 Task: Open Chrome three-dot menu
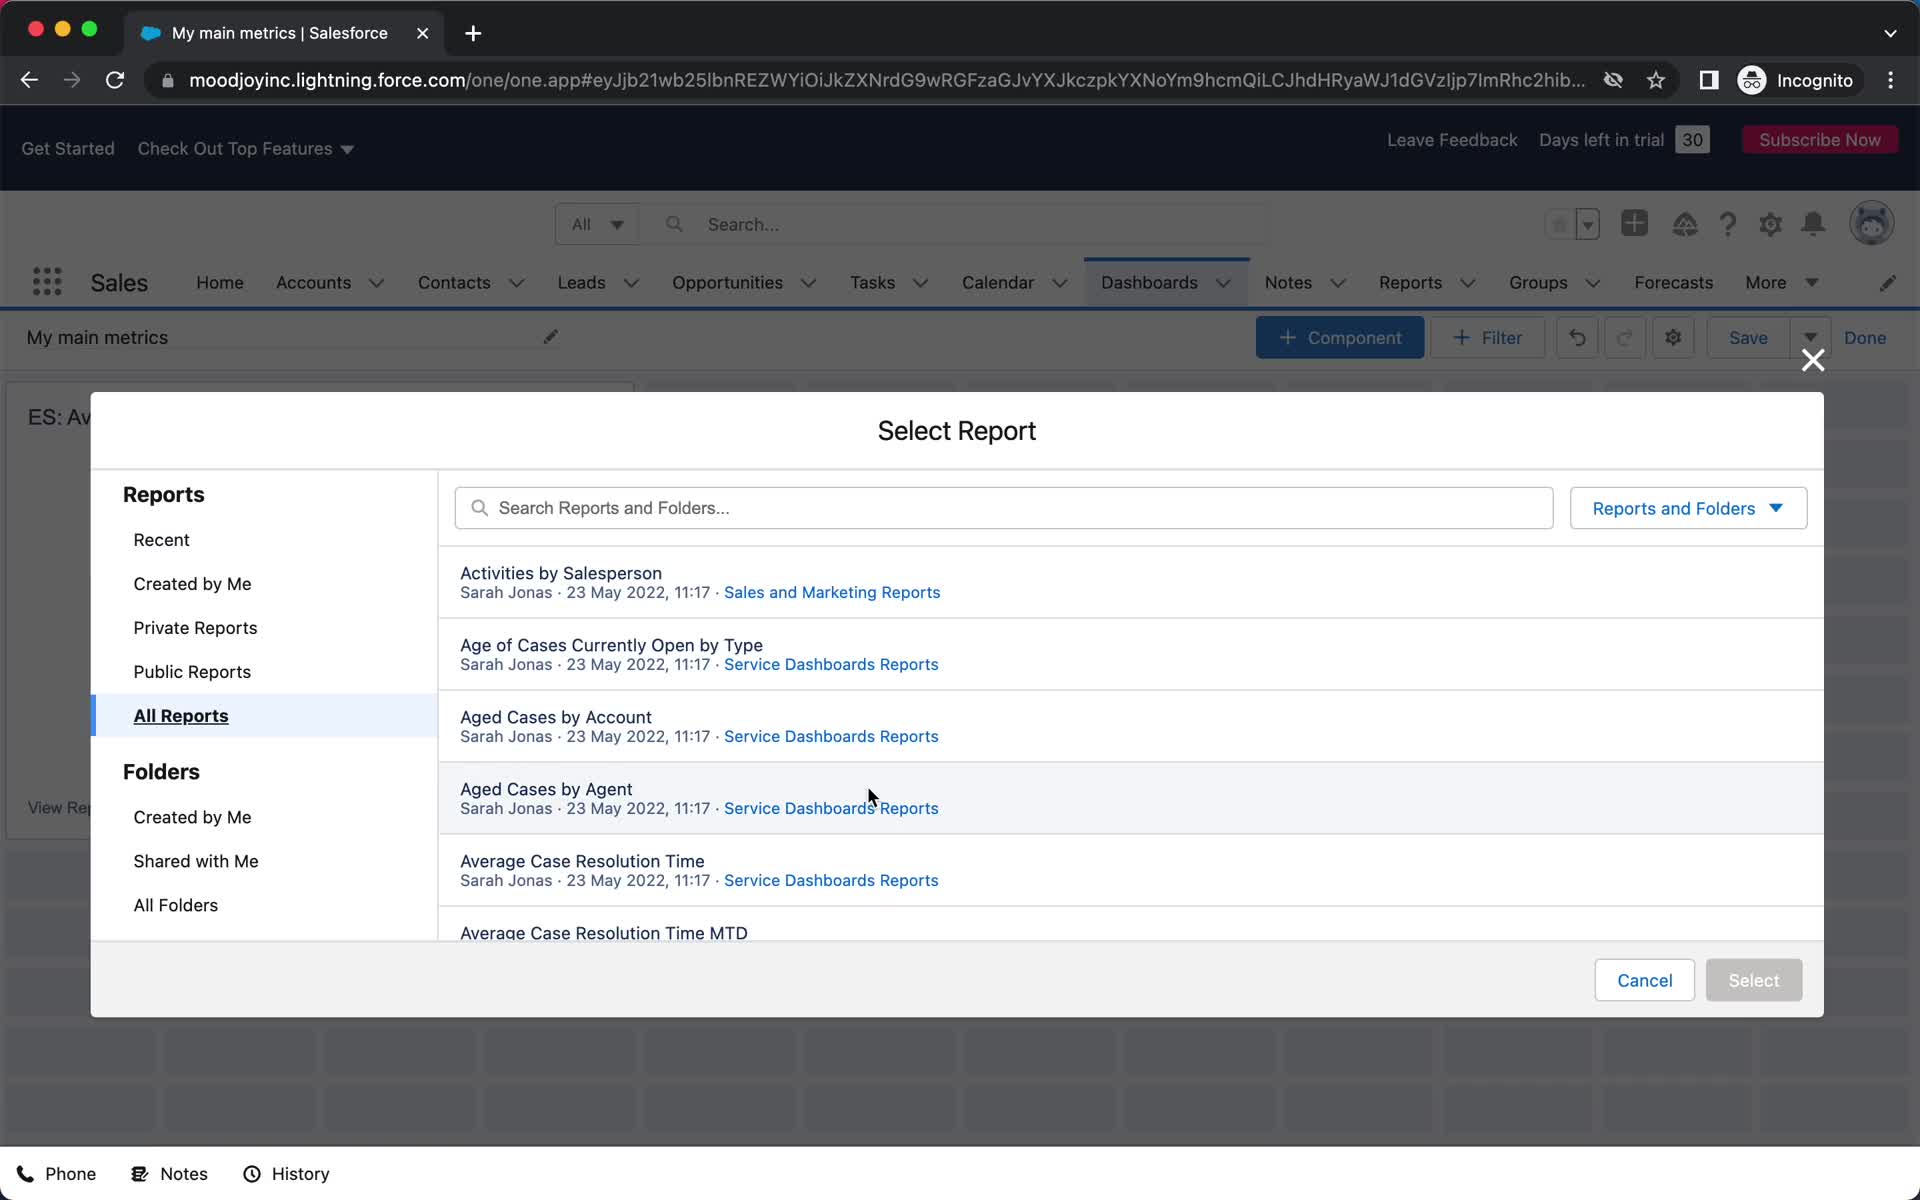pos(1890,80)
